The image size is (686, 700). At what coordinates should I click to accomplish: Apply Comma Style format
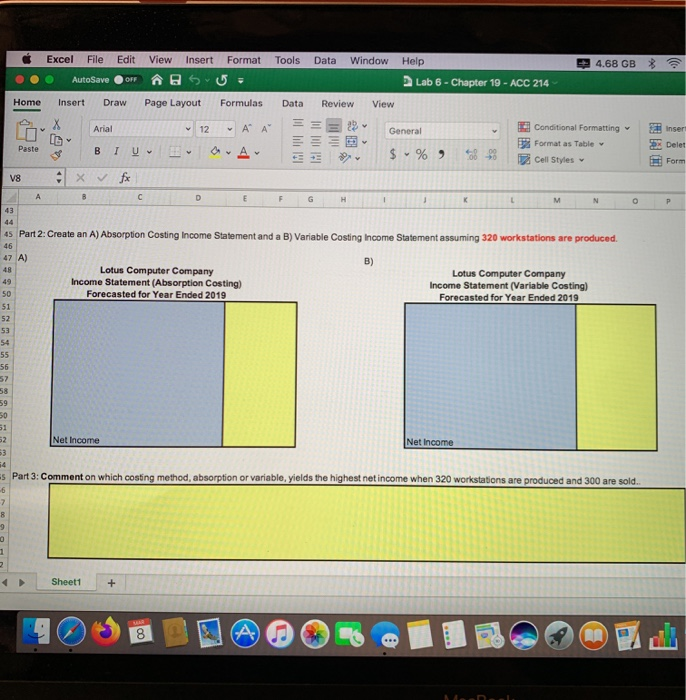coord(441,155)
